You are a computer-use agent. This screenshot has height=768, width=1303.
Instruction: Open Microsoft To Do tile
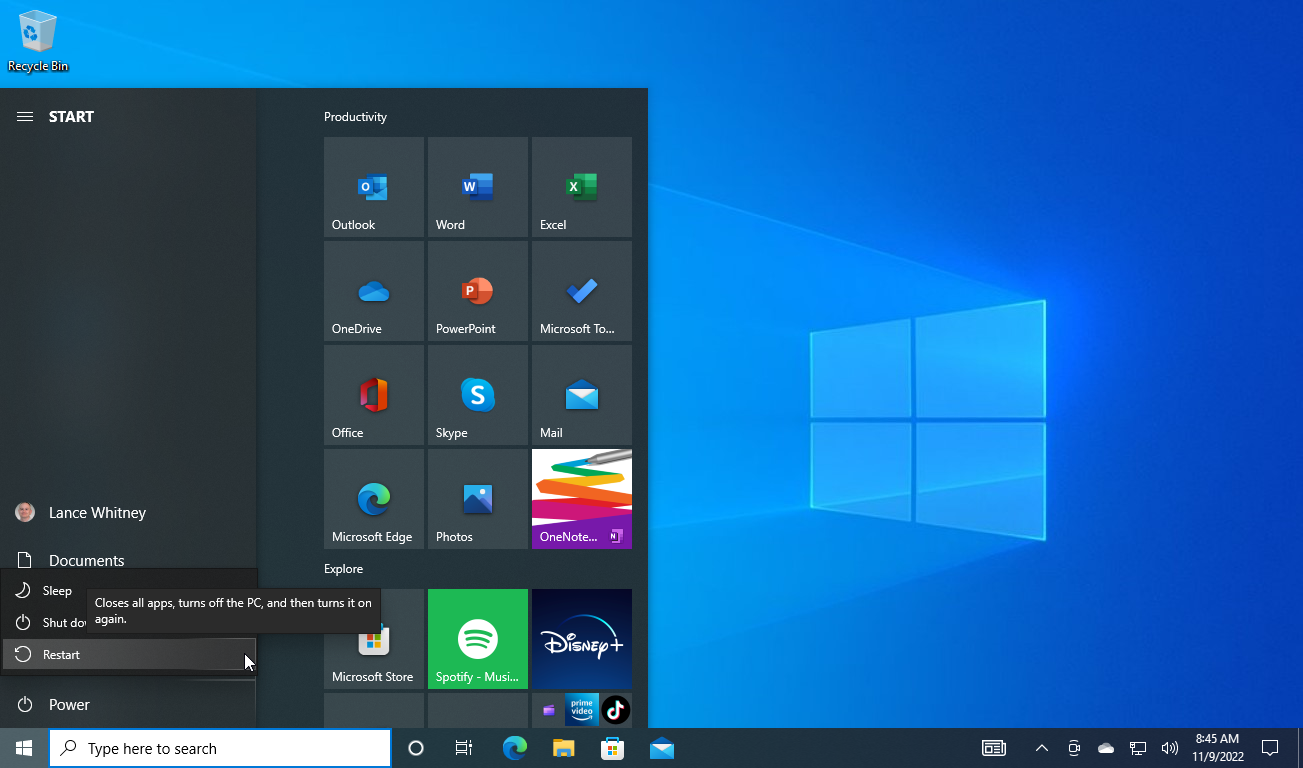pyautogui.click(x=581, y=291)
